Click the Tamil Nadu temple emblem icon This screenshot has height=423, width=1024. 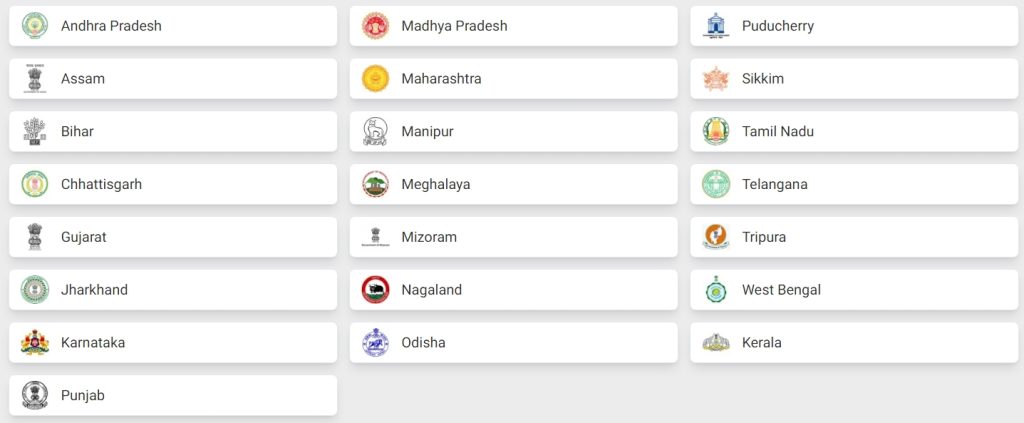click(716, 131)
